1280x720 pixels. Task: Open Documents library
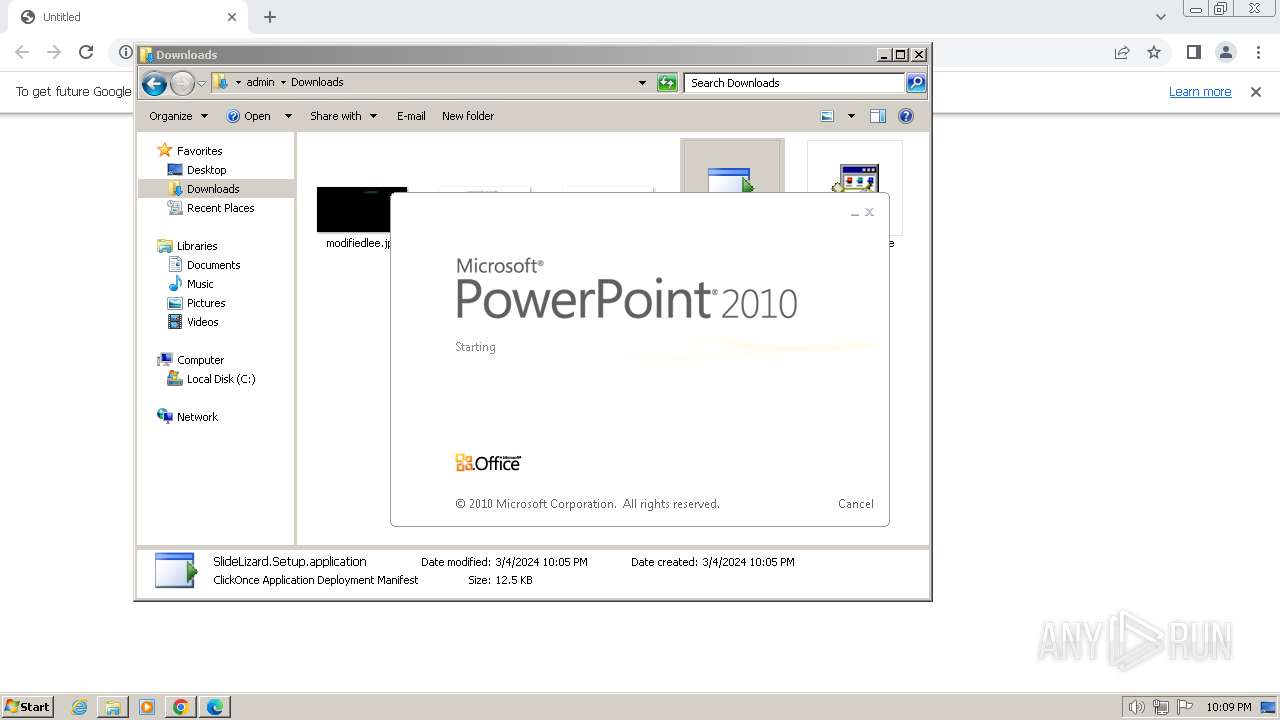coord(213,265)
